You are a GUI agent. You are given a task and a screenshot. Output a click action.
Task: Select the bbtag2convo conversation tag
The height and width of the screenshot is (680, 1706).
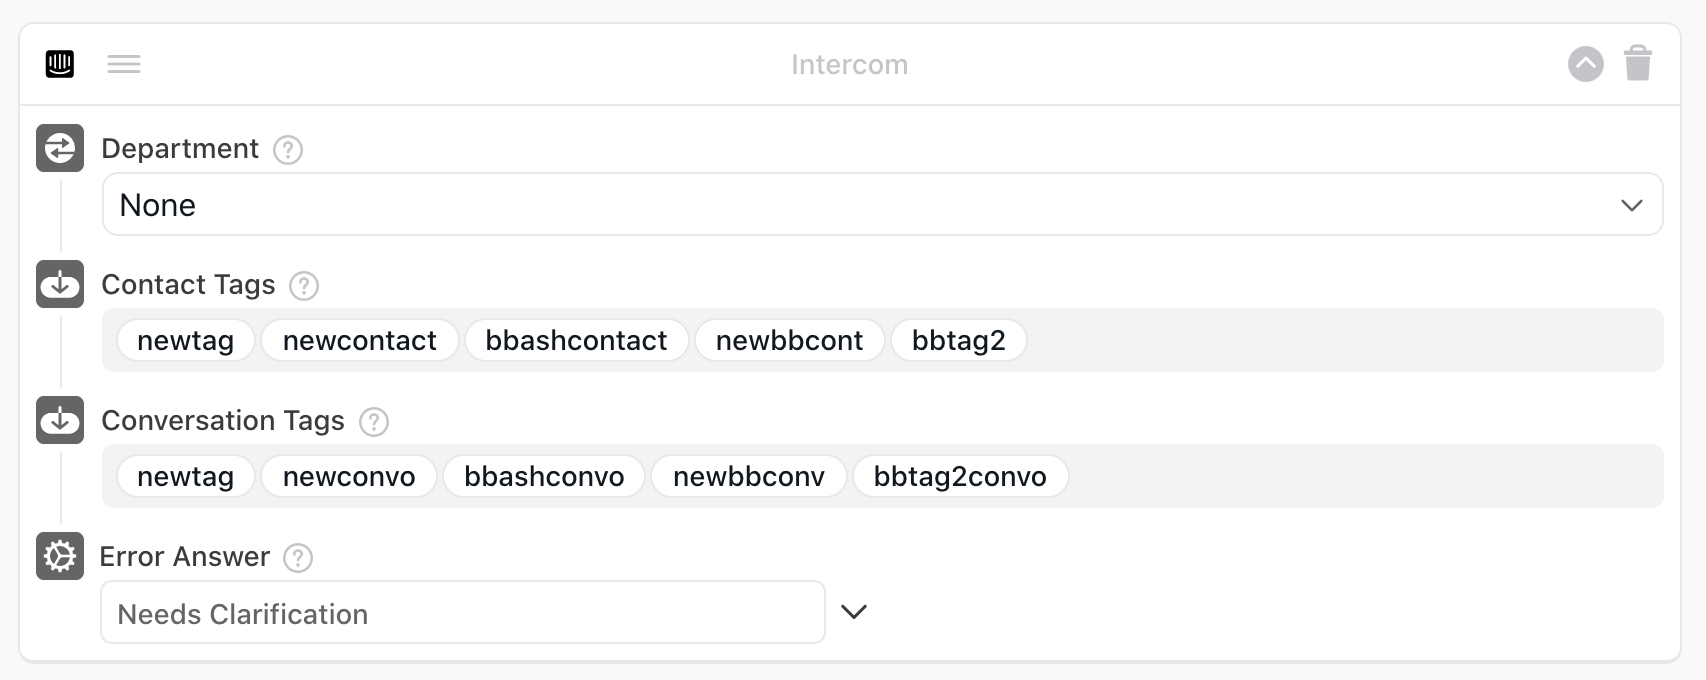click(x=961, y=476)
